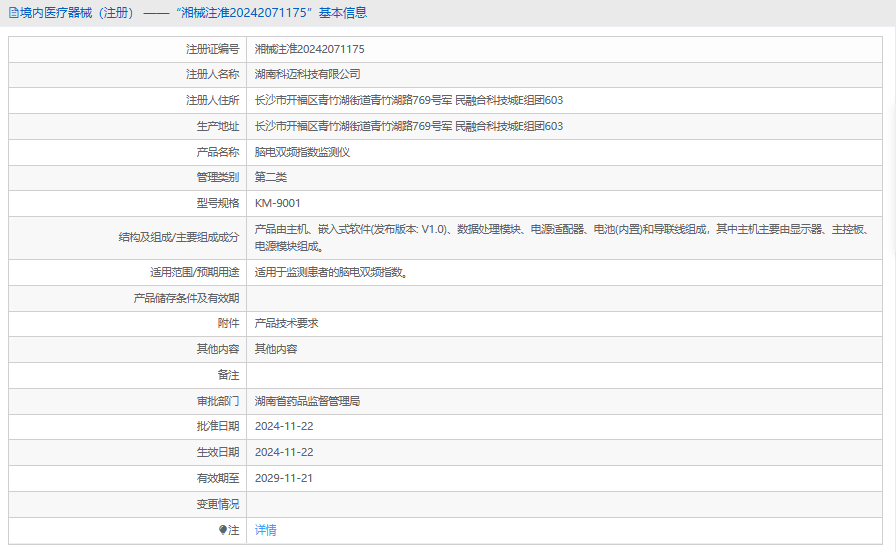Select registration number 湘械注准20242071175 in table
896x552 pixels.
(309, 49)
